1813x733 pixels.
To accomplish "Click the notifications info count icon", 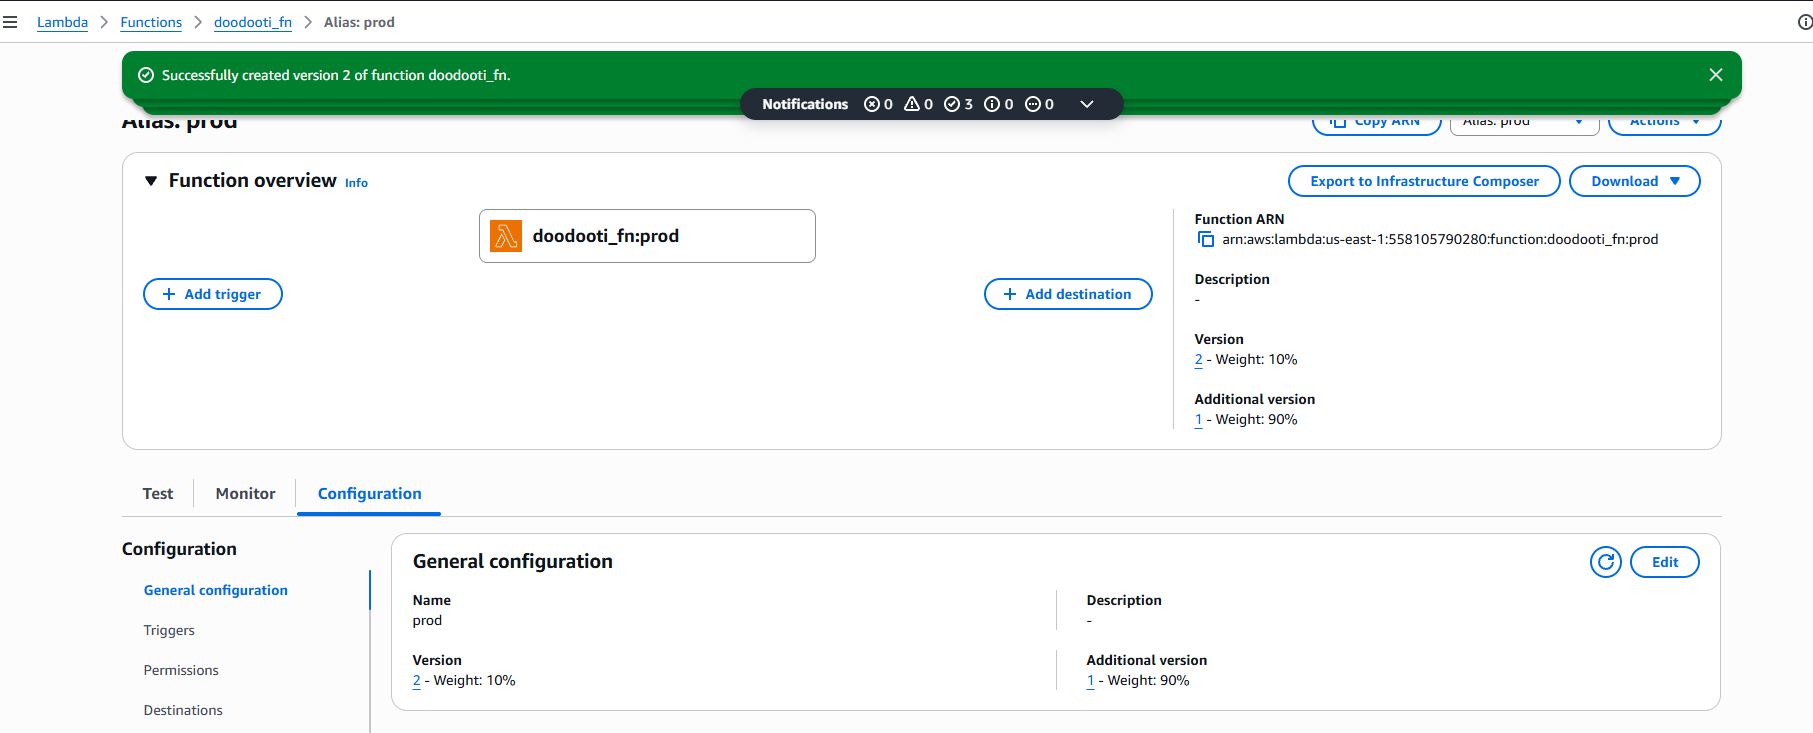I will (992, 104).
